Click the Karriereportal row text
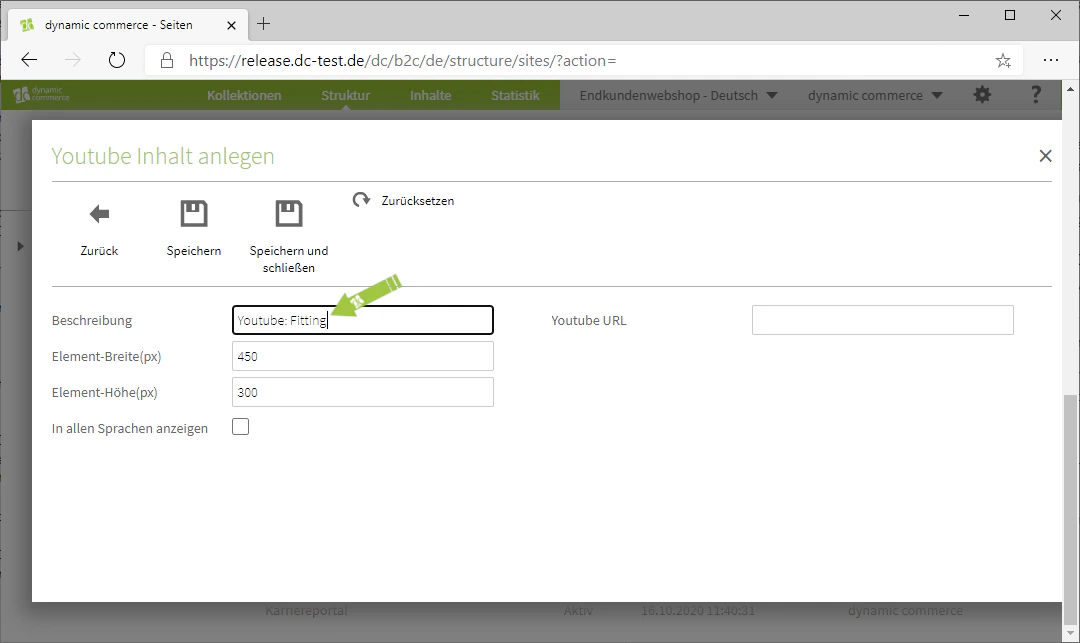Screen dimensions: 1080x643 (306, 611)
